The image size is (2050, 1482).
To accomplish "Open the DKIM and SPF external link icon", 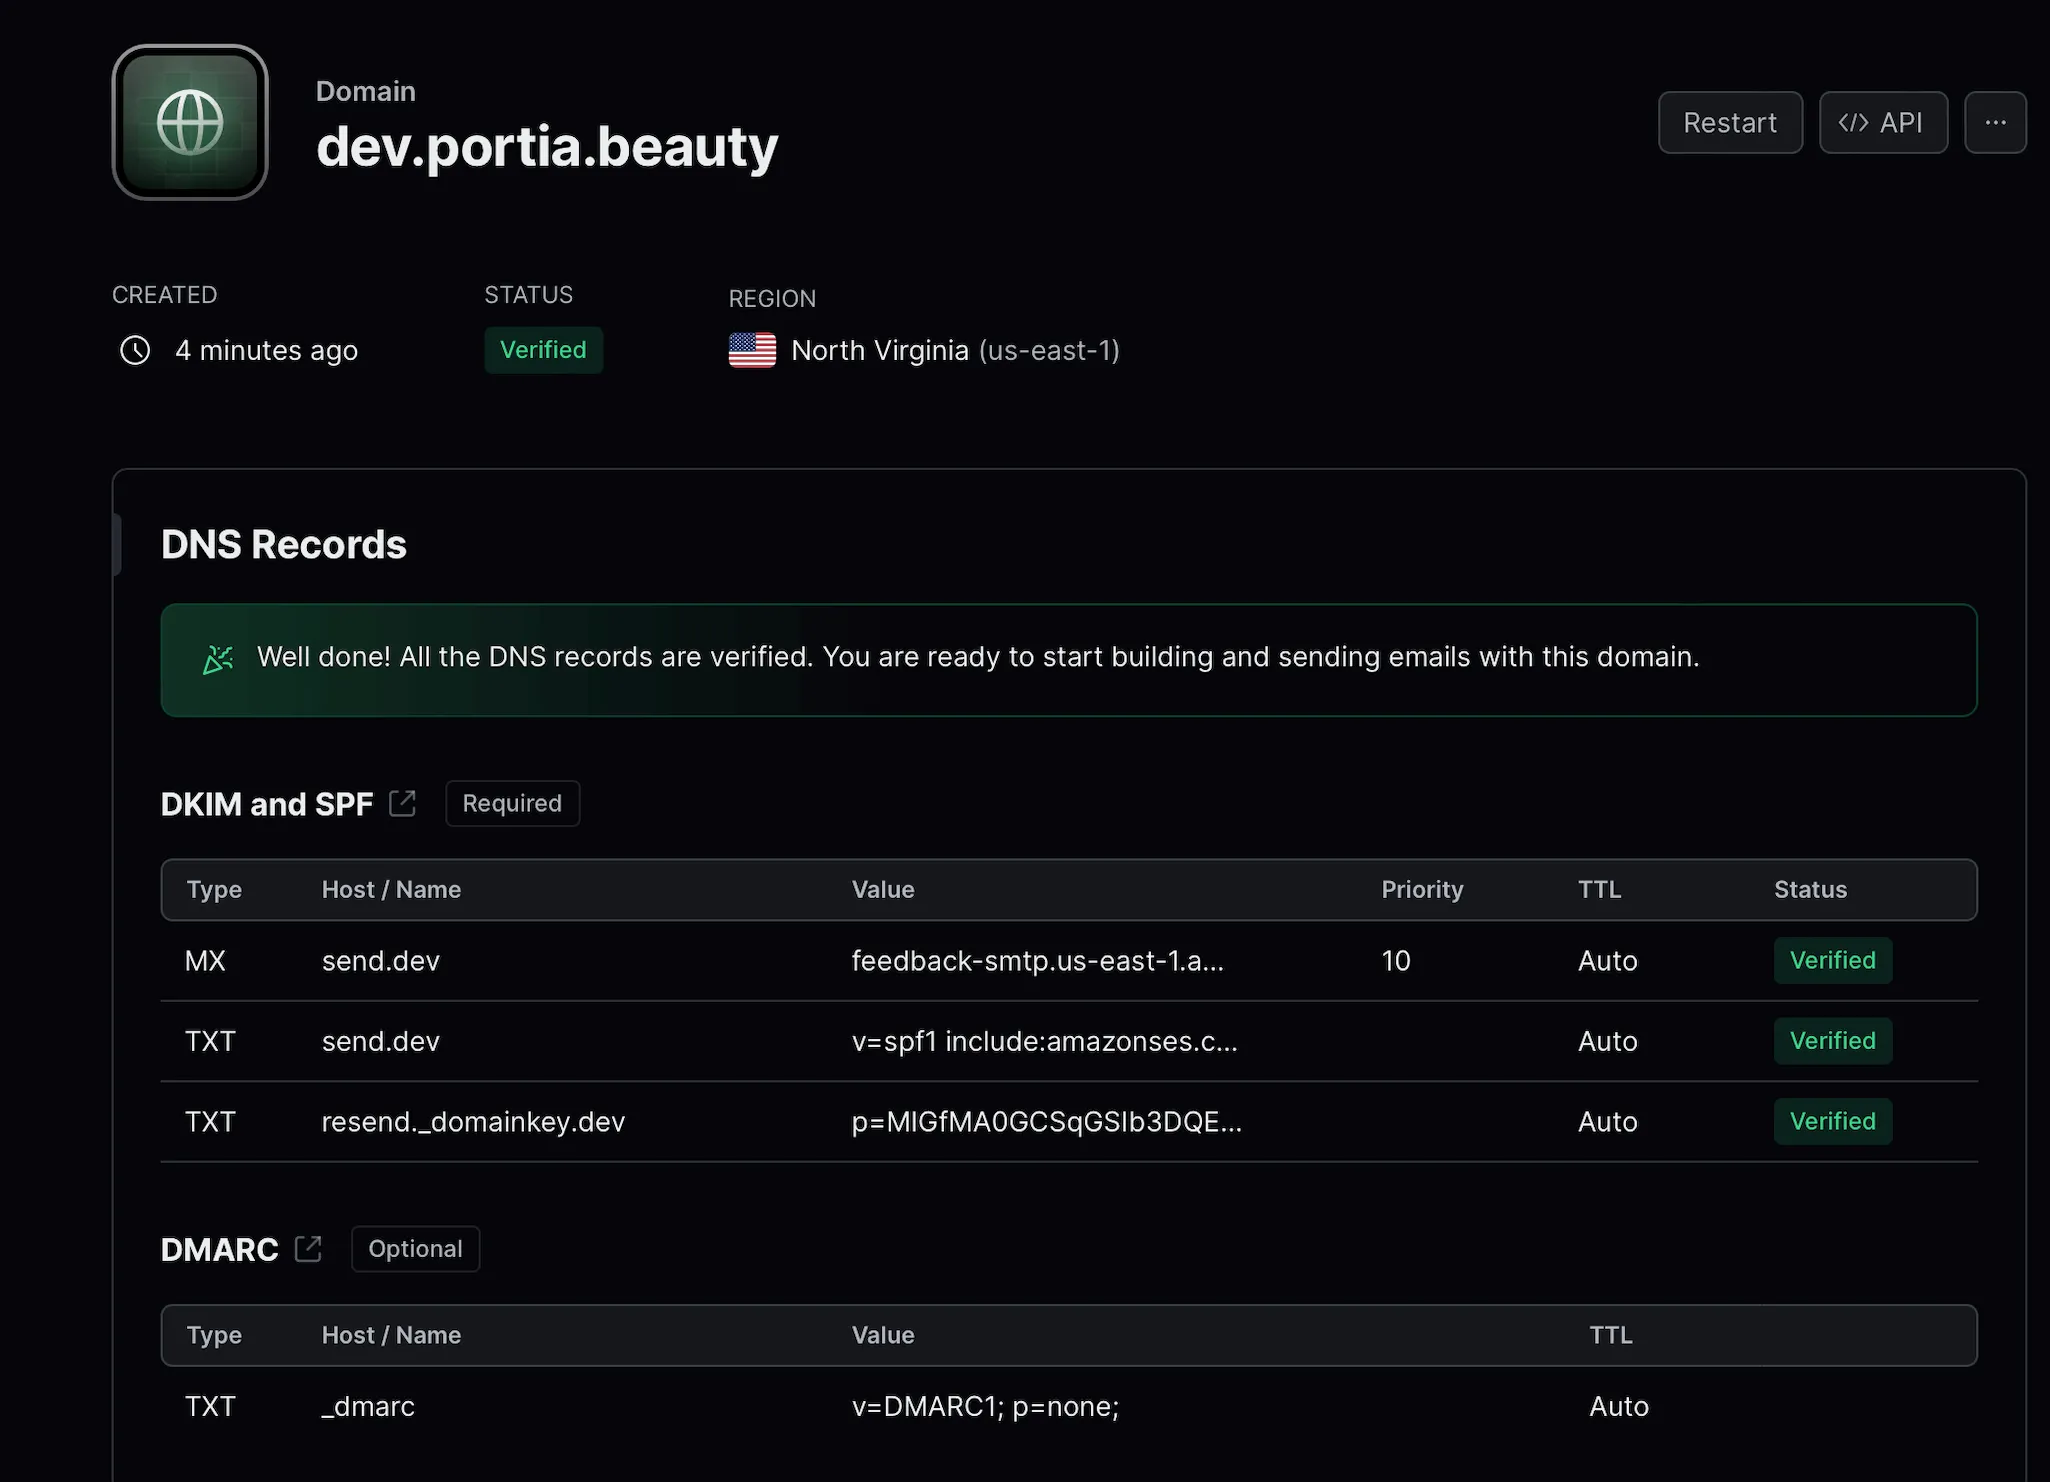I will coord(402,803).
